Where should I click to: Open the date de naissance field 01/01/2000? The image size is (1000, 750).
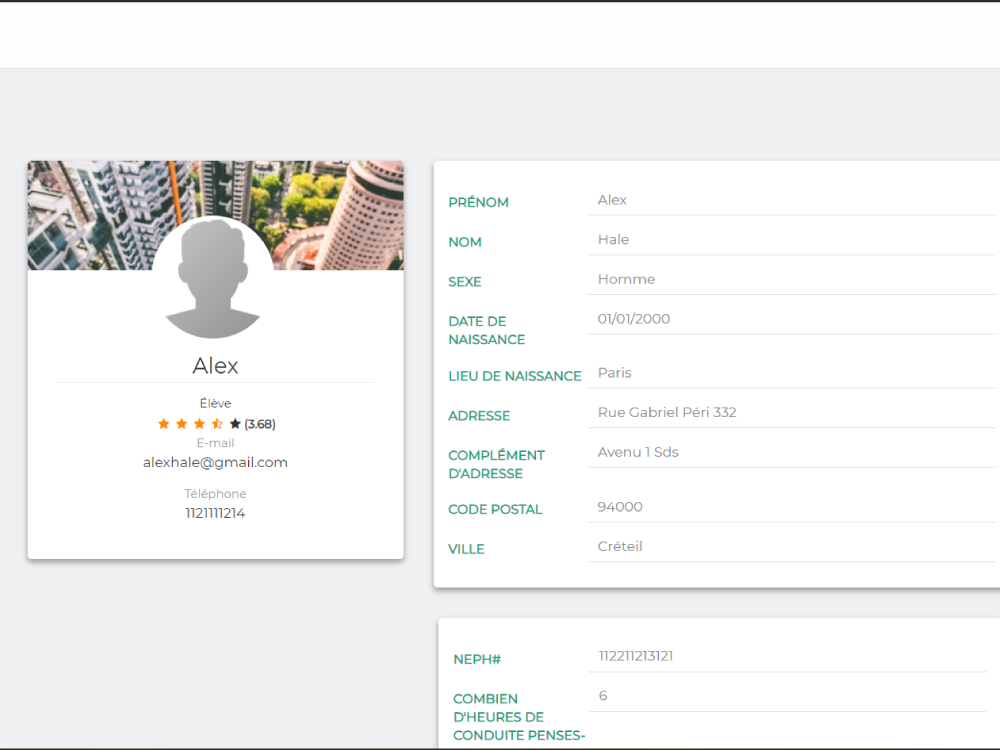point(791,319)
